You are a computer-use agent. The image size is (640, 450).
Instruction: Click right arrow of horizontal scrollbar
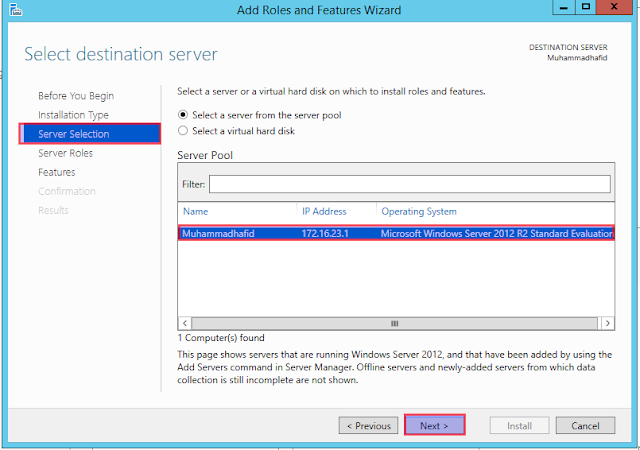(608, 323)
